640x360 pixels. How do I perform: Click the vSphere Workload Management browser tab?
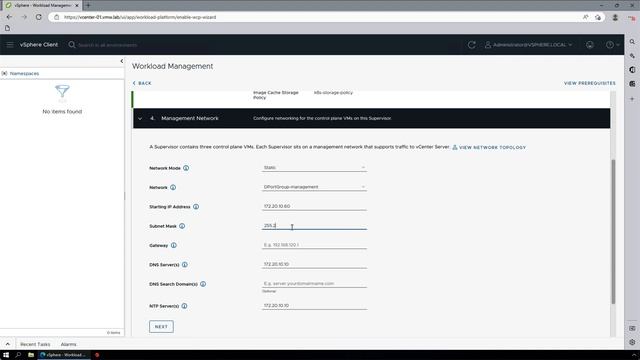pos(42,5)
